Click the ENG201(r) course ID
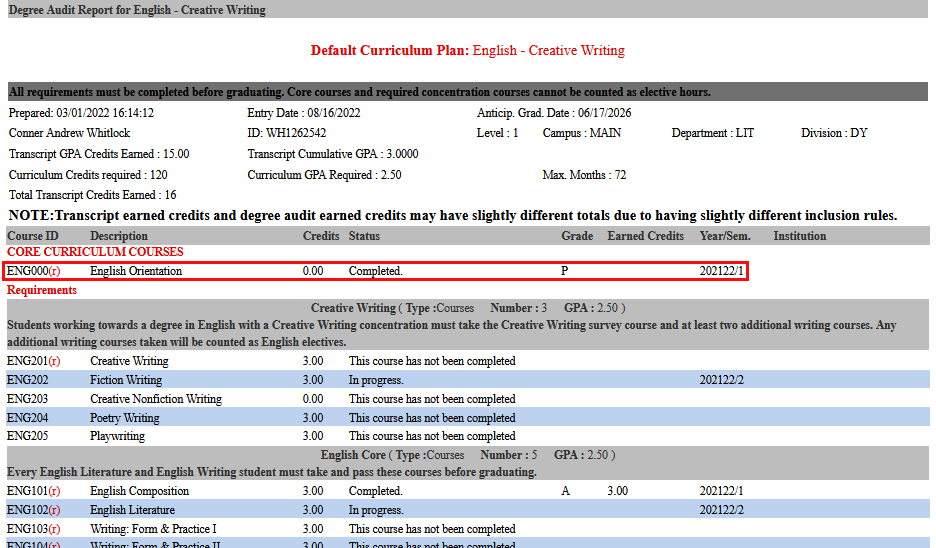The image size is (936, 548). [33, 361]
